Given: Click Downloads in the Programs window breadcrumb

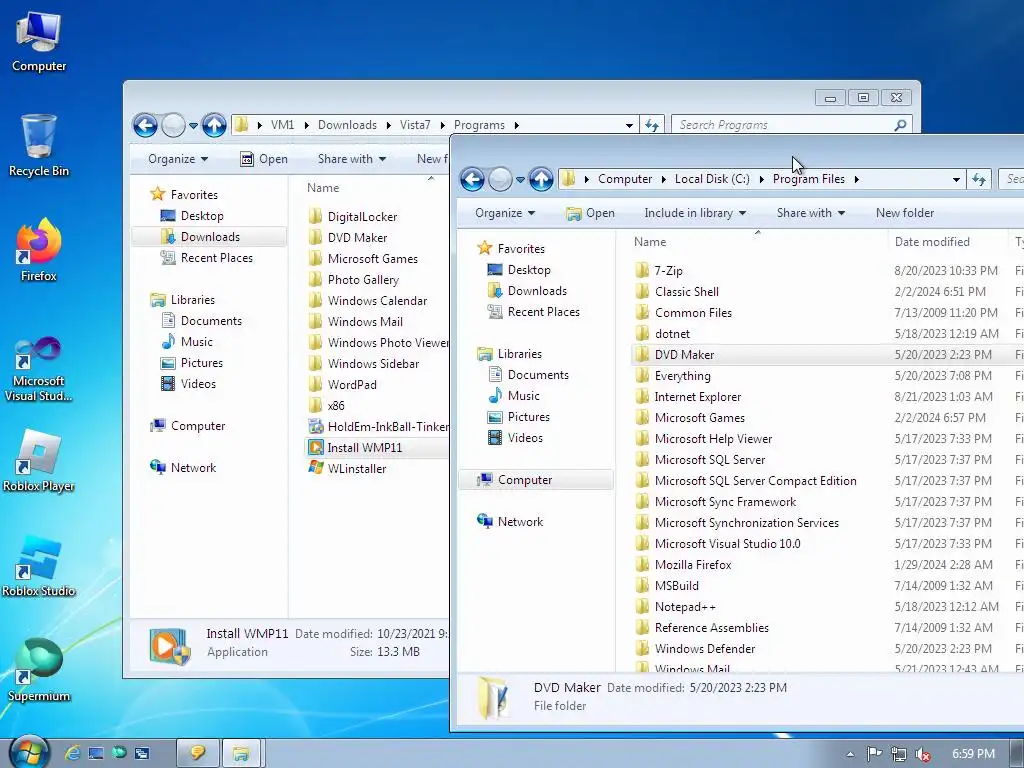Looking at the screenshot, I should (347, 125).
